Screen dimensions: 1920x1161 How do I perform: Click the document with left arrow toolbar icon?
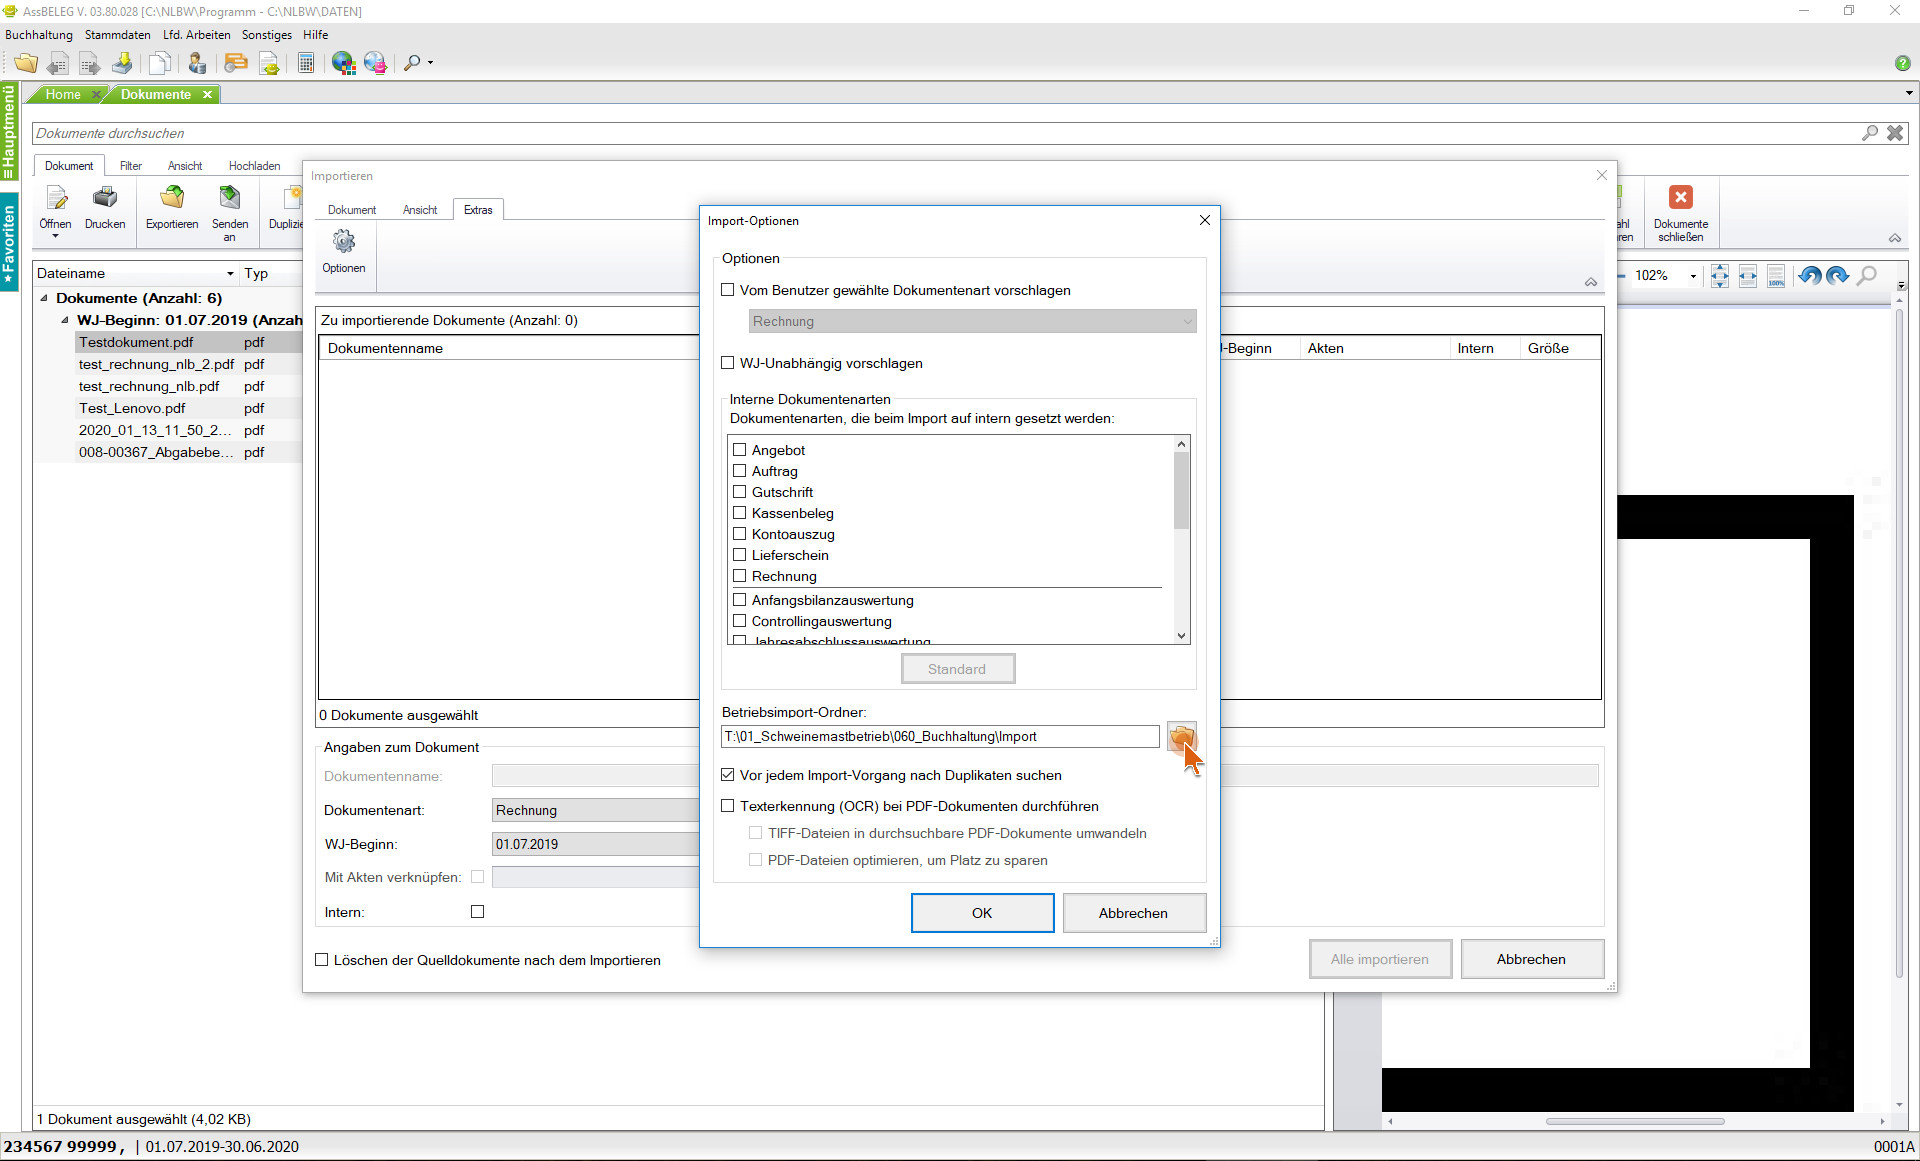click(58, 63)
